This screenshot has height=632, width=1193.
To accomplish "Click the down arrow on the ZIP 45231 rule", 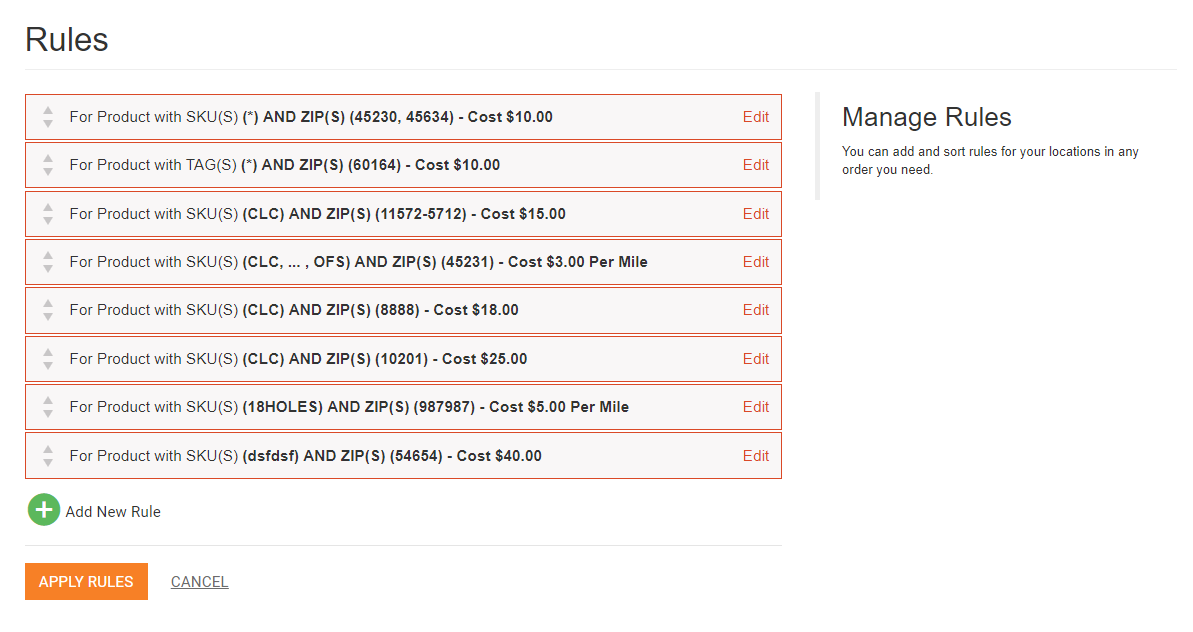I will [48, 269].
